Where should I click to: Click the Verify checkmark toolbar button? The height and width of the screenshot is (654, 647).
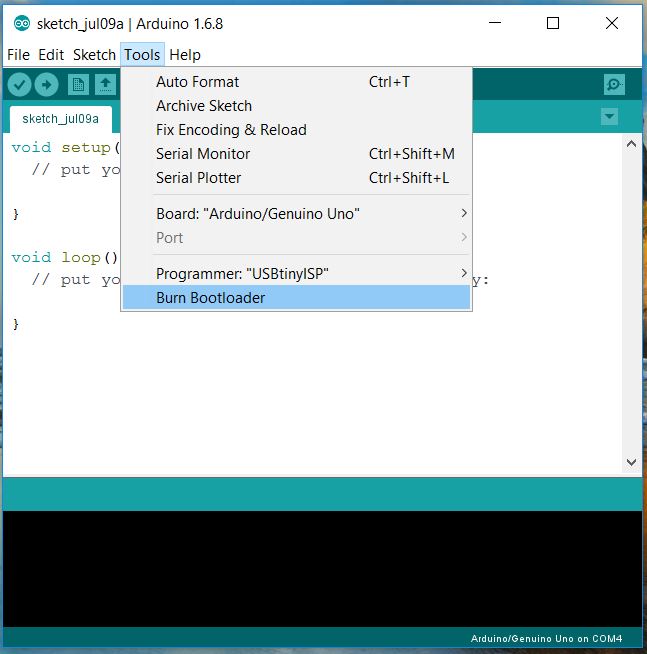19,85
